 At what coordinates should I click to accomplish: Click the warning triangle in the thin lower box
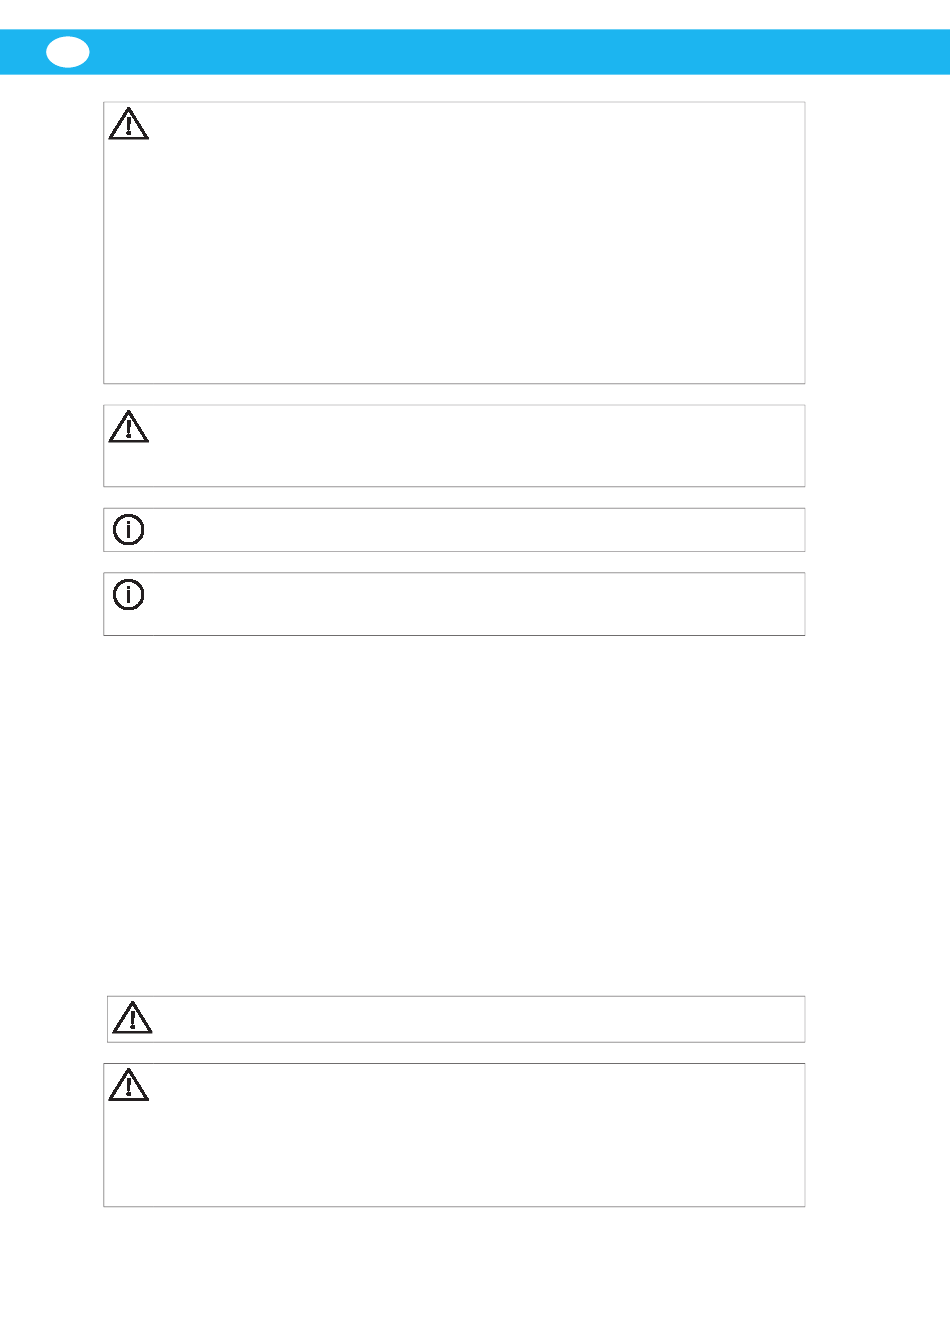pos(132,1018)
